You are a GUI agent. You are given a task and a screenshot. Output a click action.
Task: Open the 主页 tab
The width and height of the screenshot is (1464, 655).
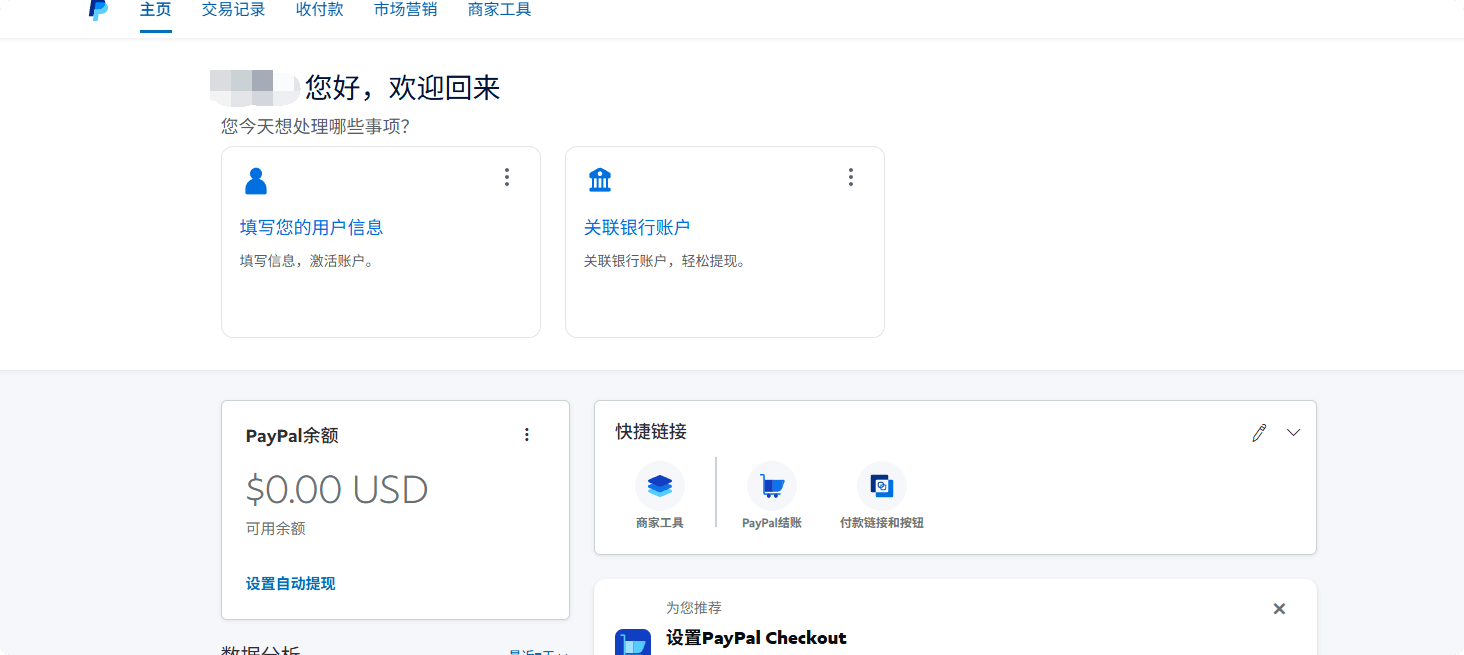pos(156,10)
